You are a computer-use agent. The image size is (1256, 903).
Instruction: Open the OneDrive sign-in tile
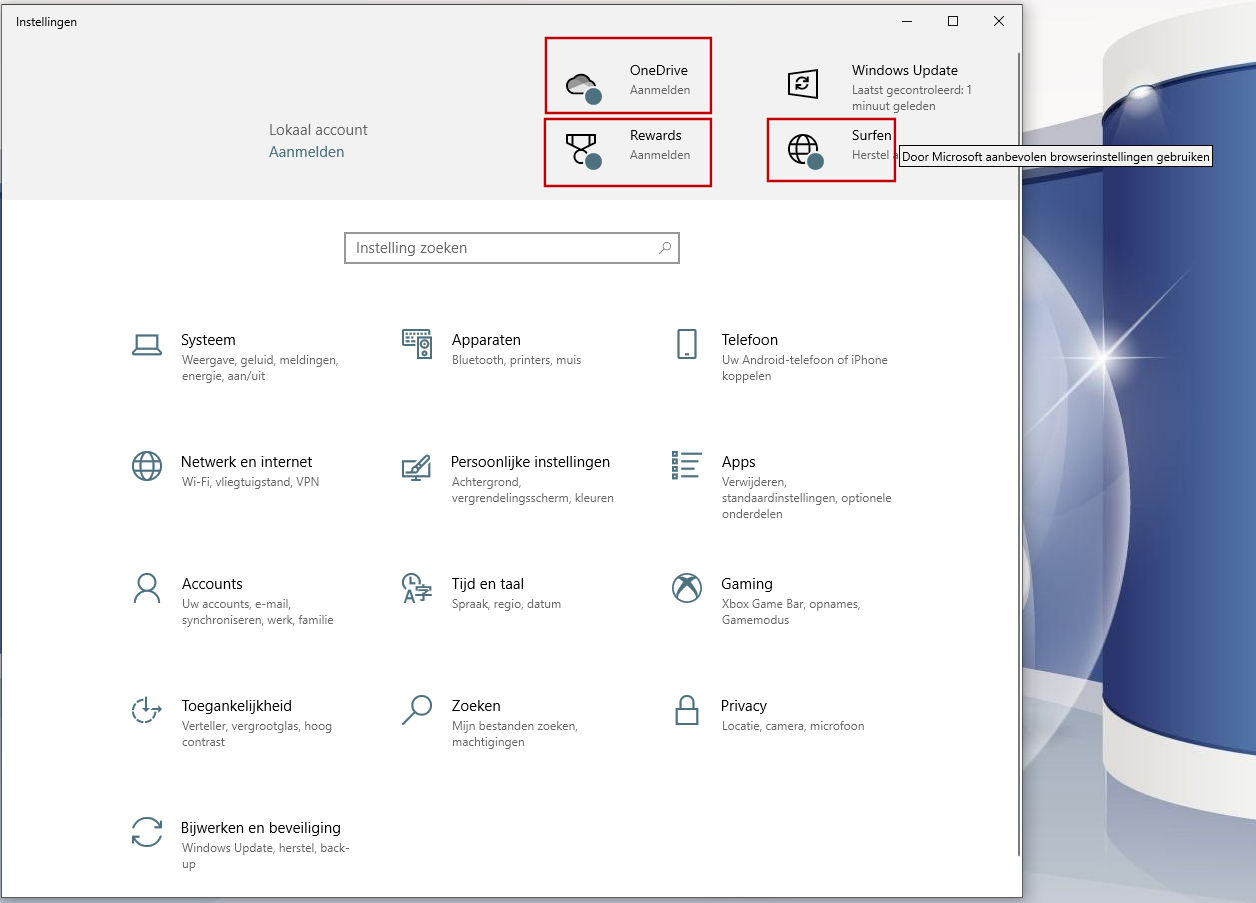pos(628,76)
